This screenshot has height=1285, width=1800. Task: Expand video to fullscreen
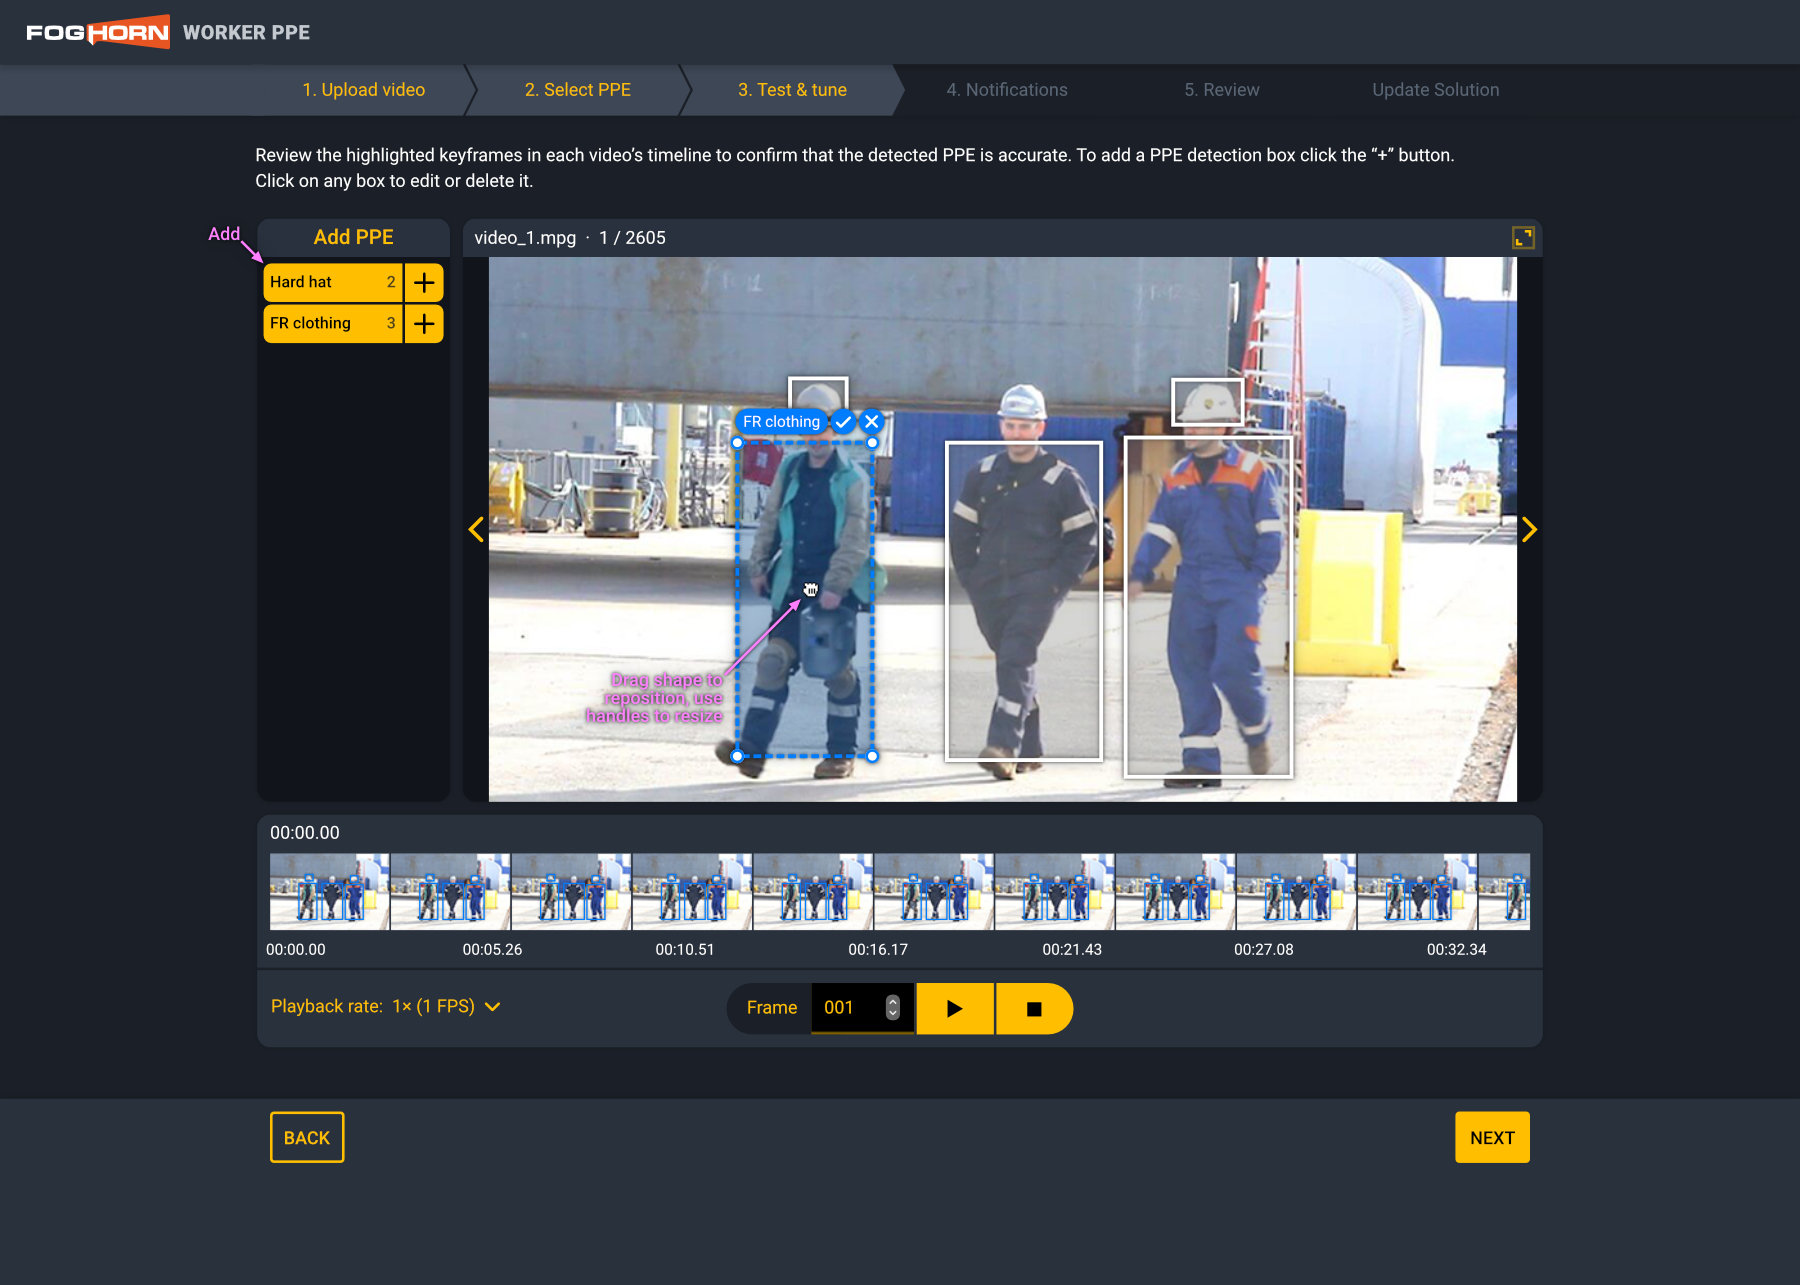click(1522, 238)
